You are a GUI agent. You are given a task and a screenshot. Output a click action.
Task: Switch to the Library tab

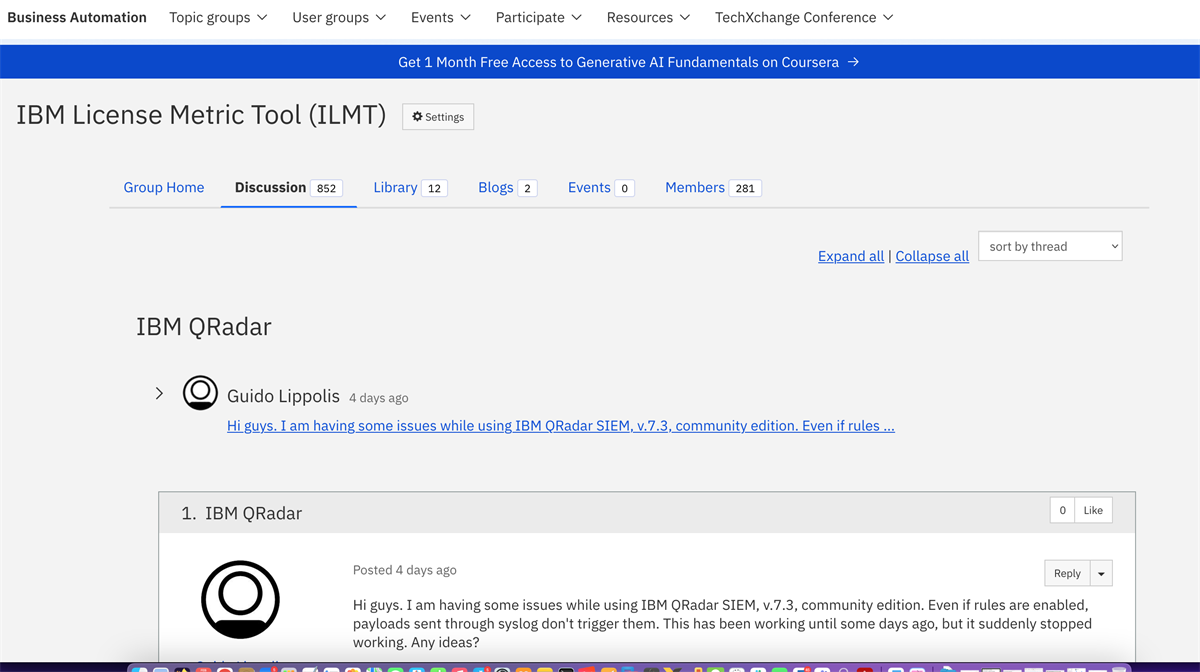pyautogui.click(x=395, y=187)
